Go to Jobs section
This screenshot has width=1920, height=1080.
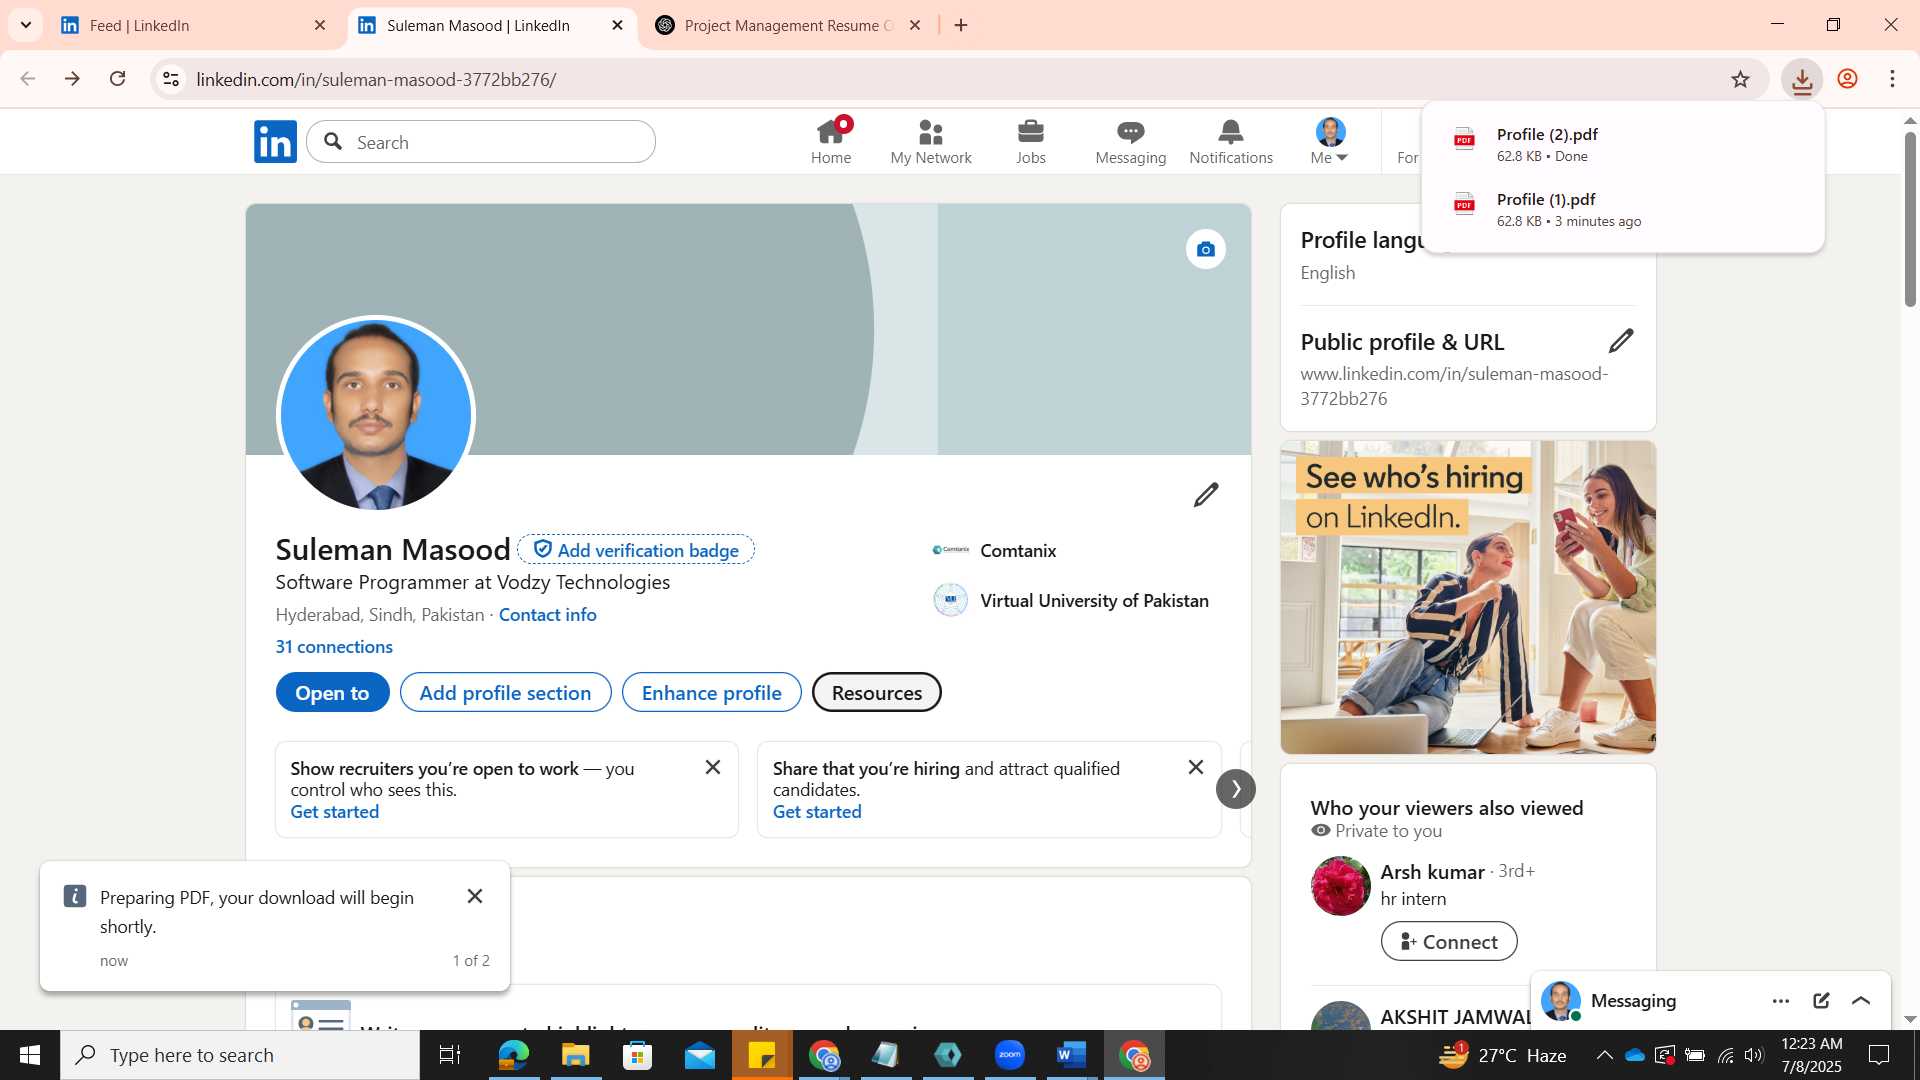[x=1031, y=142]
